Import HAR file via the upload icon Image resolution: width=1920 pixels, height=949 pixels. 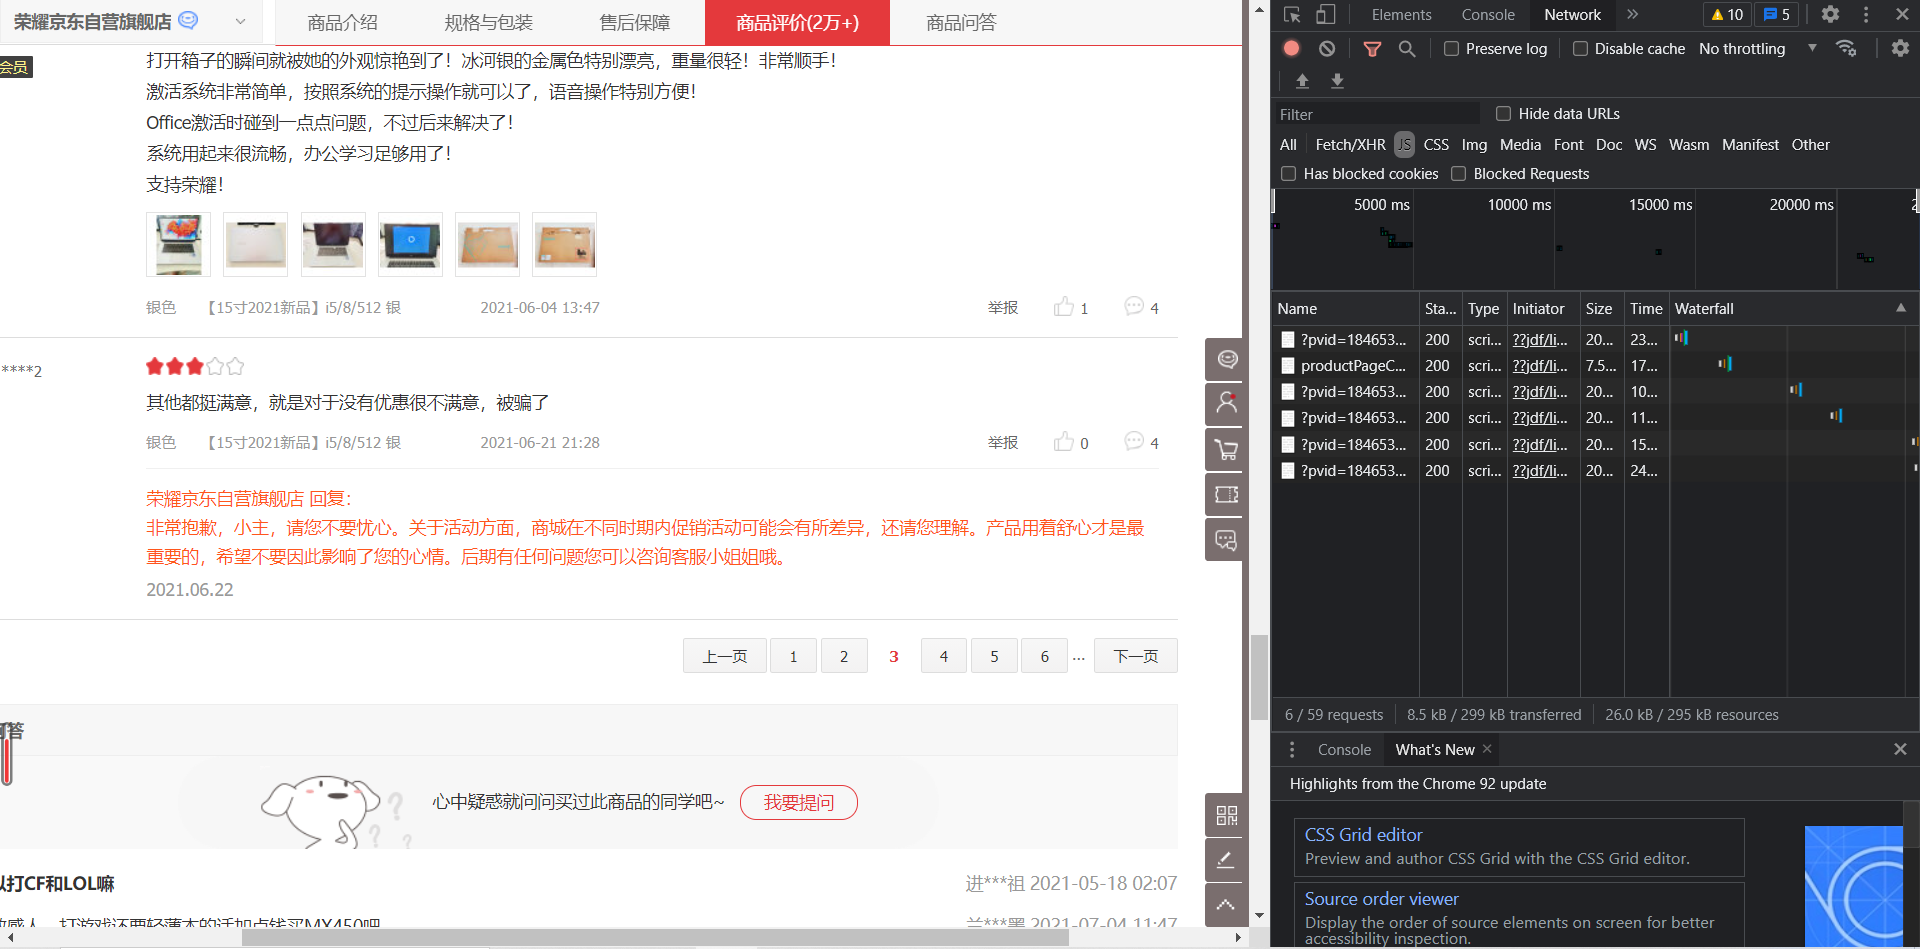coord(1302,81)
